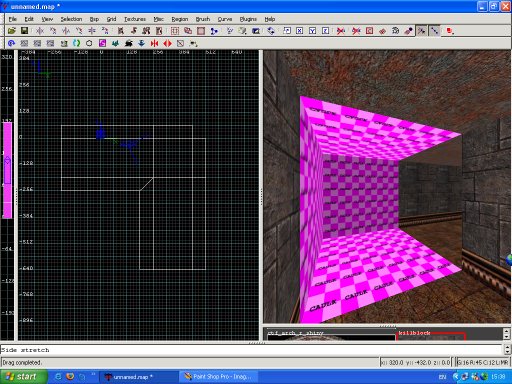Open the Textures menu

point(135,19)
